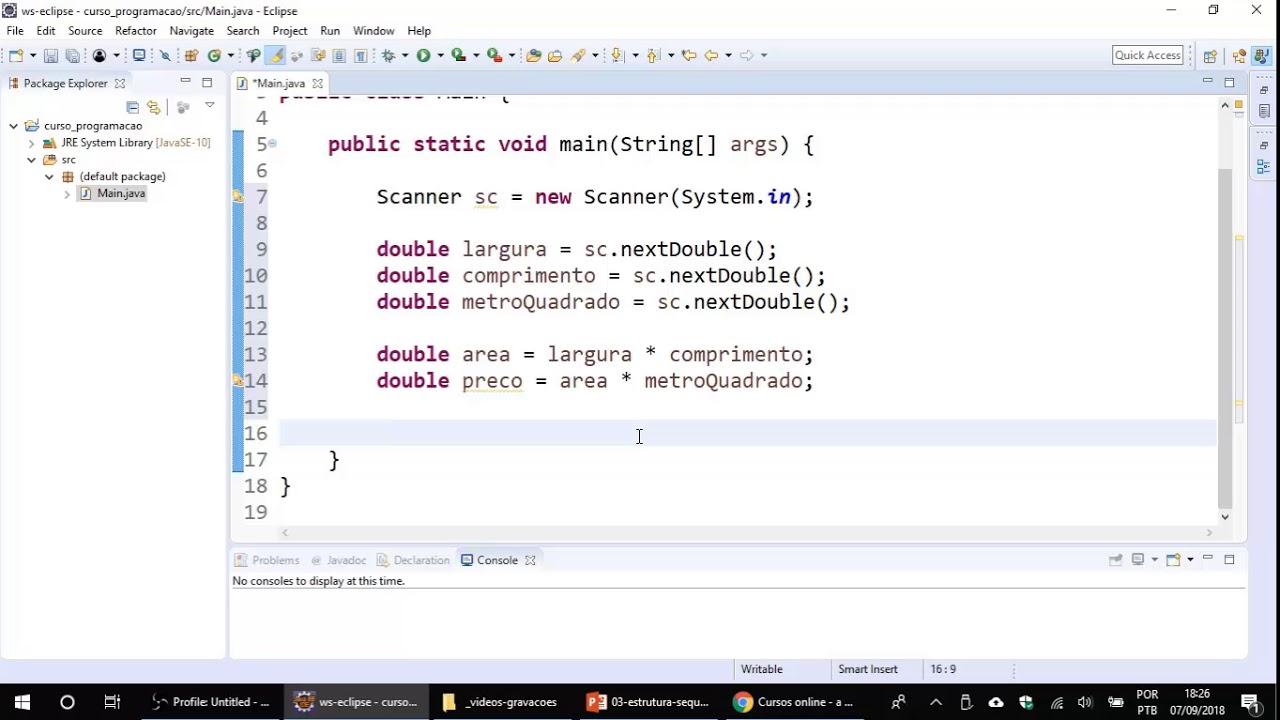This screenshot has height=720, width=1280.
Task: Open the Source menu
Action: pyautogui.click(x=85, y=31)
